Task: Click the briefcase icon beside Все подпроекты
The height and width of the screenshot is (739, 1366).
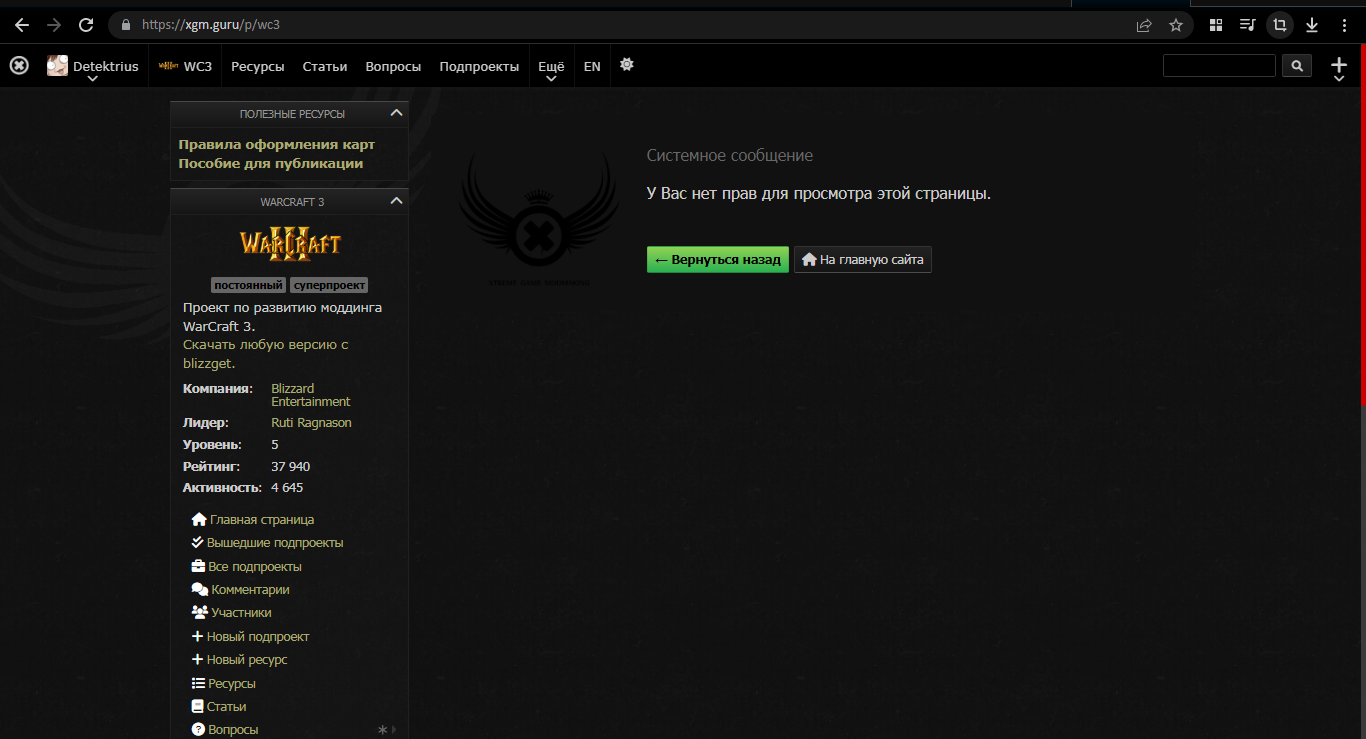Action: [x=198, y=567]
